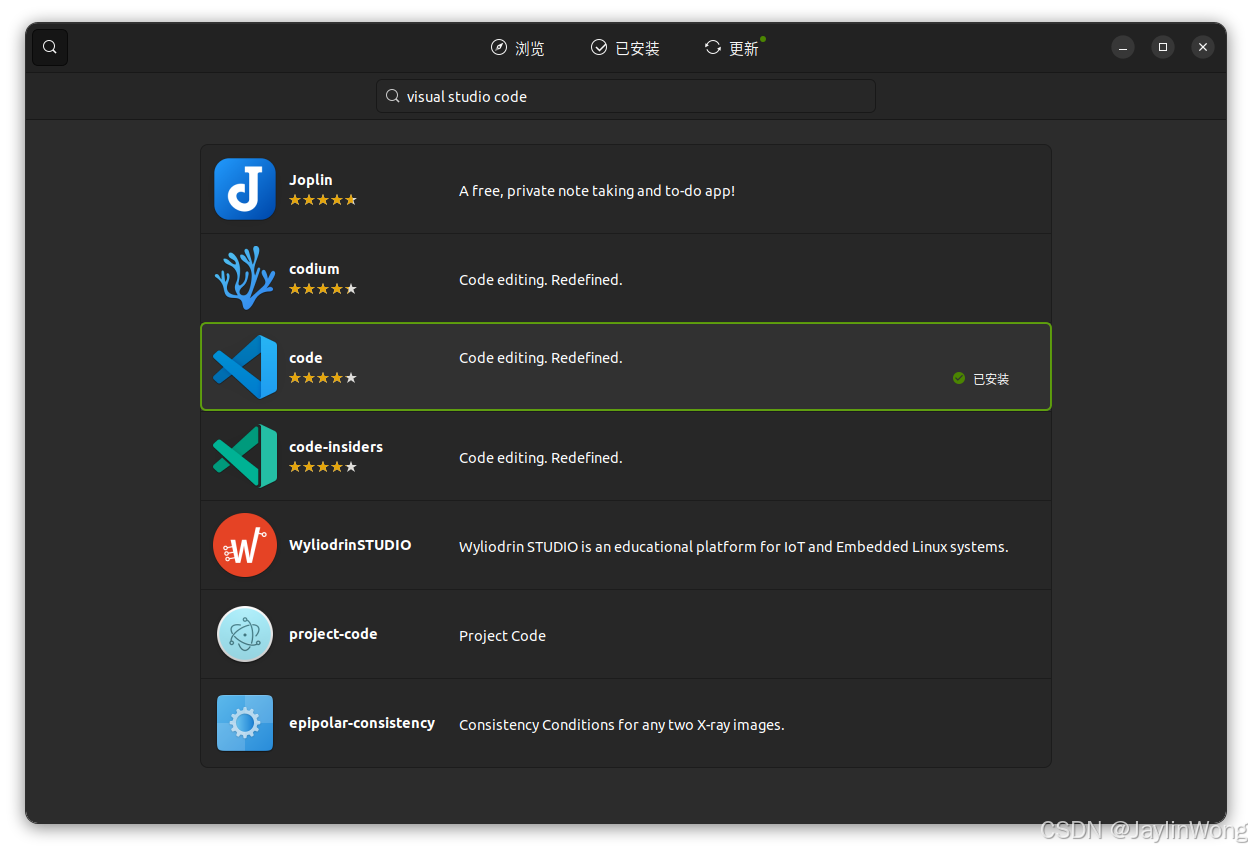This screenshot has width=1252, height=852.
Task: Select the Joplin app name
Action: pyautogui.click(x=311, y=180)
